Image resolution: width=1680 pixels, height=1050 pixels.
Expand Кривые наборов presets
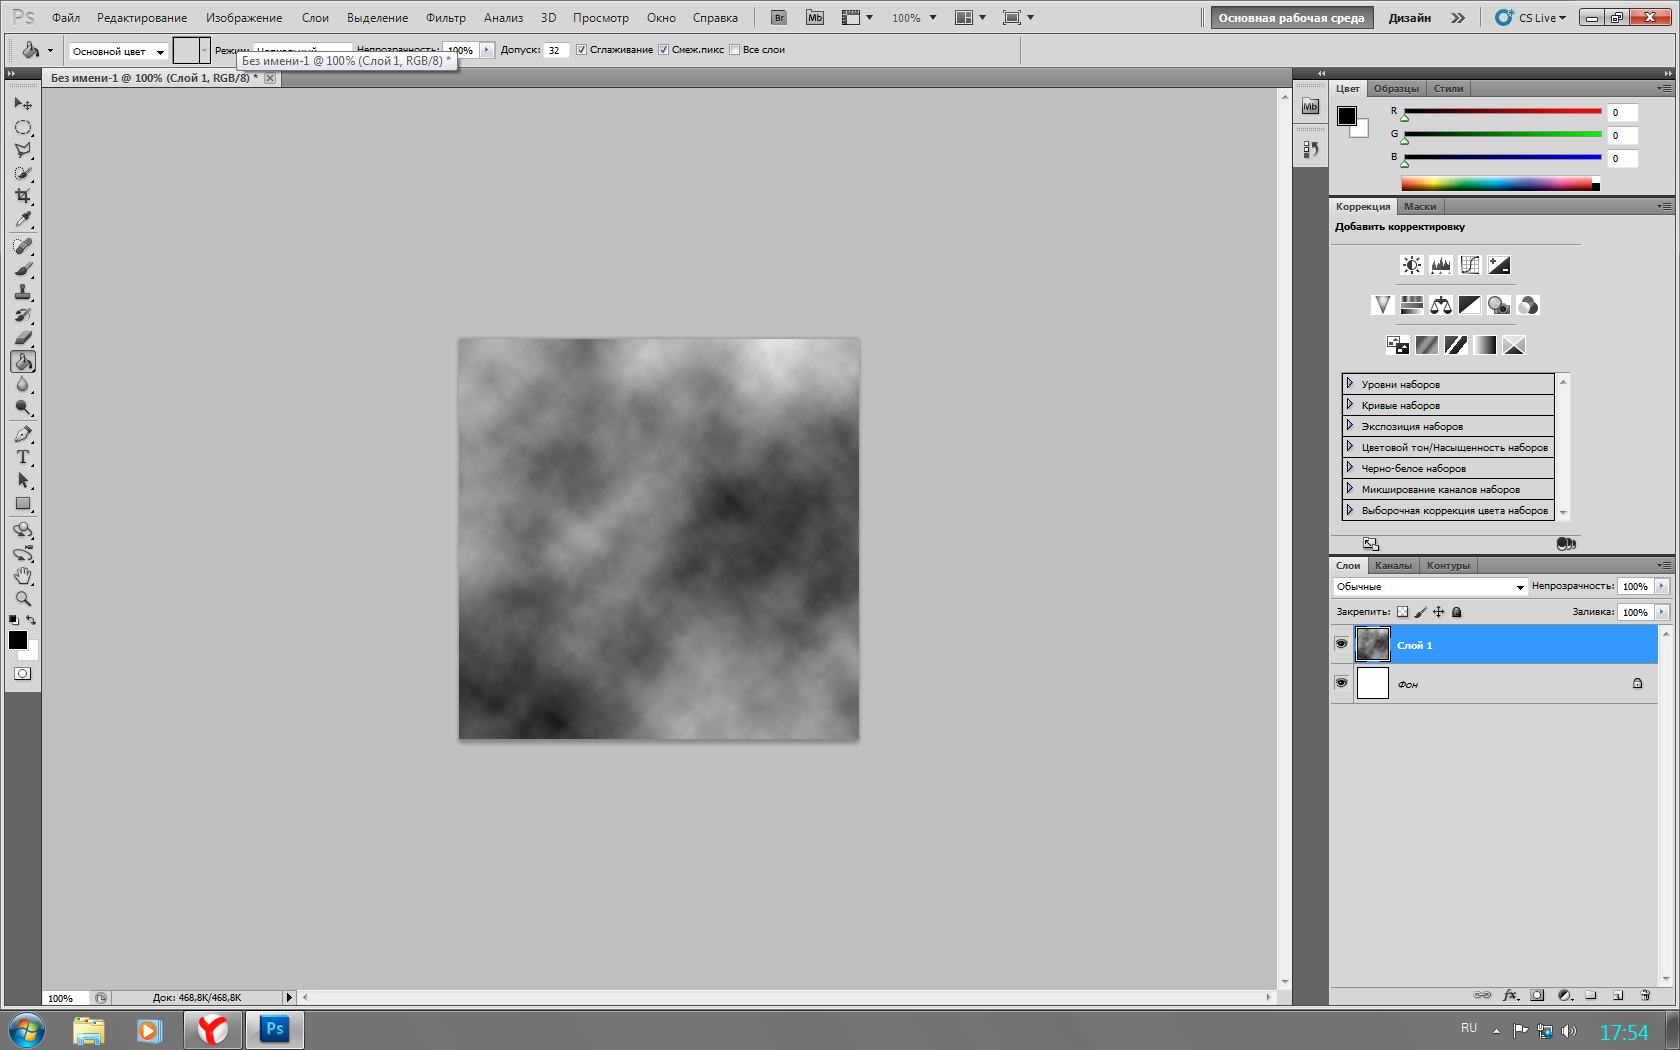tap(1349, 405)
